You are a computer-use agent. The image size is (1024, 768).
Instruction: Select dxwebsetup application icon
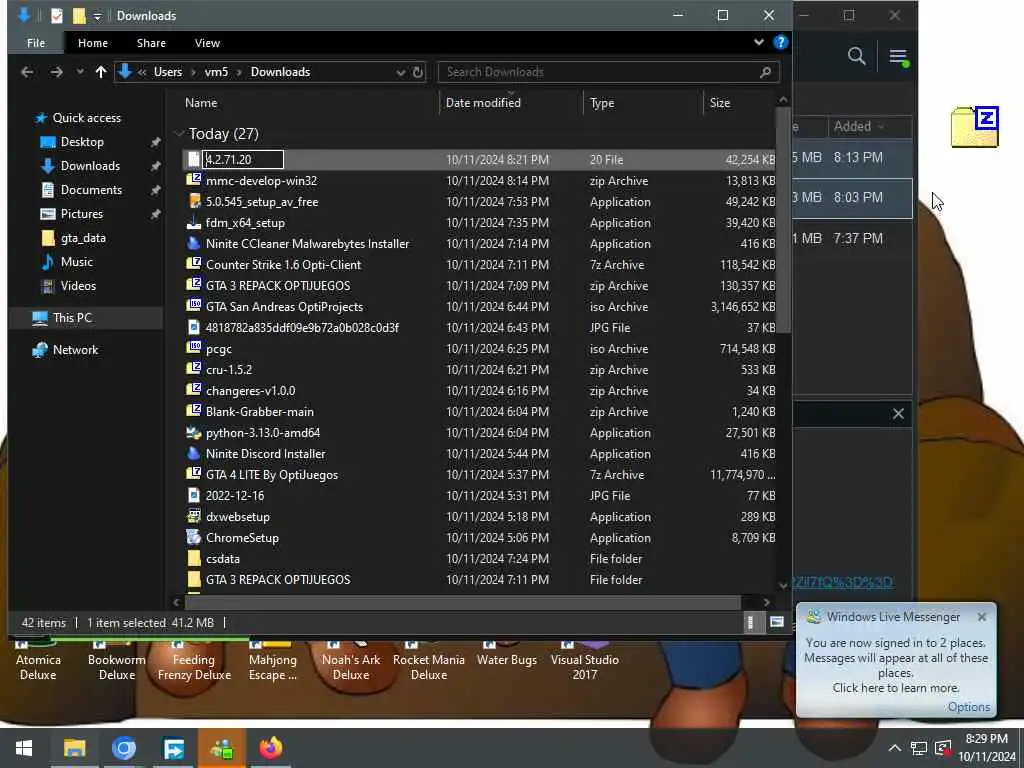pos(193,516)
